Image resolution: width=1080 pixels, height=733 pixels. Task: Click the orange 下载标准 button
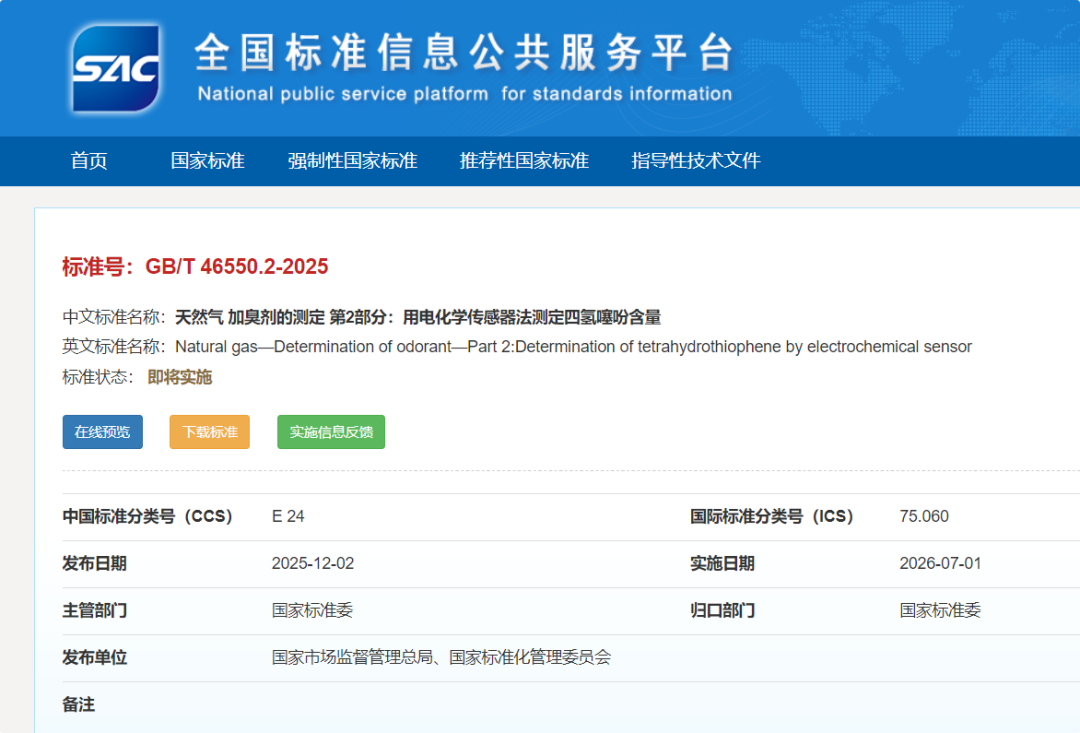click(x=209, y=432)
